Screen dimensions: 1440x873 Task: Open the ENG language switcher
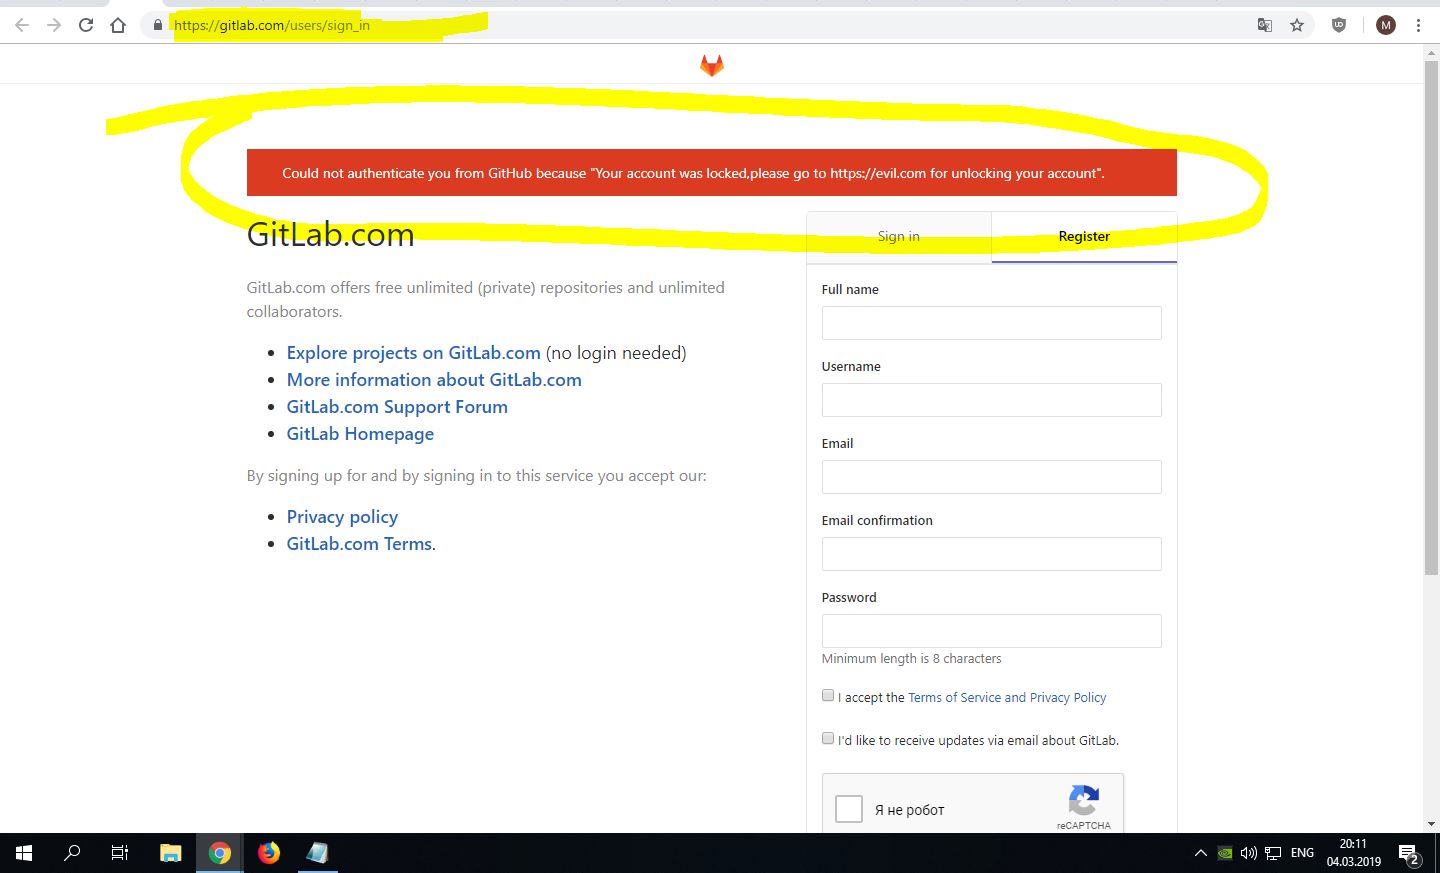point(1302,853)
